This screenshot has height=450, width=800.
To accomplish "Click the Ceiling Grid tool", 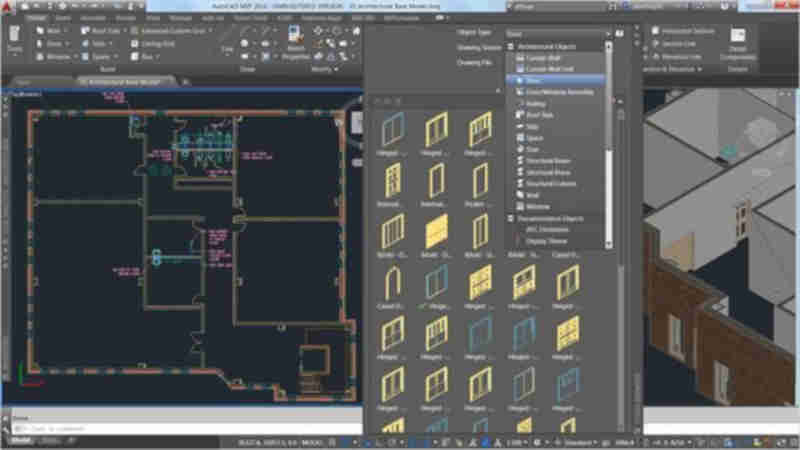I will pos(153,44).
